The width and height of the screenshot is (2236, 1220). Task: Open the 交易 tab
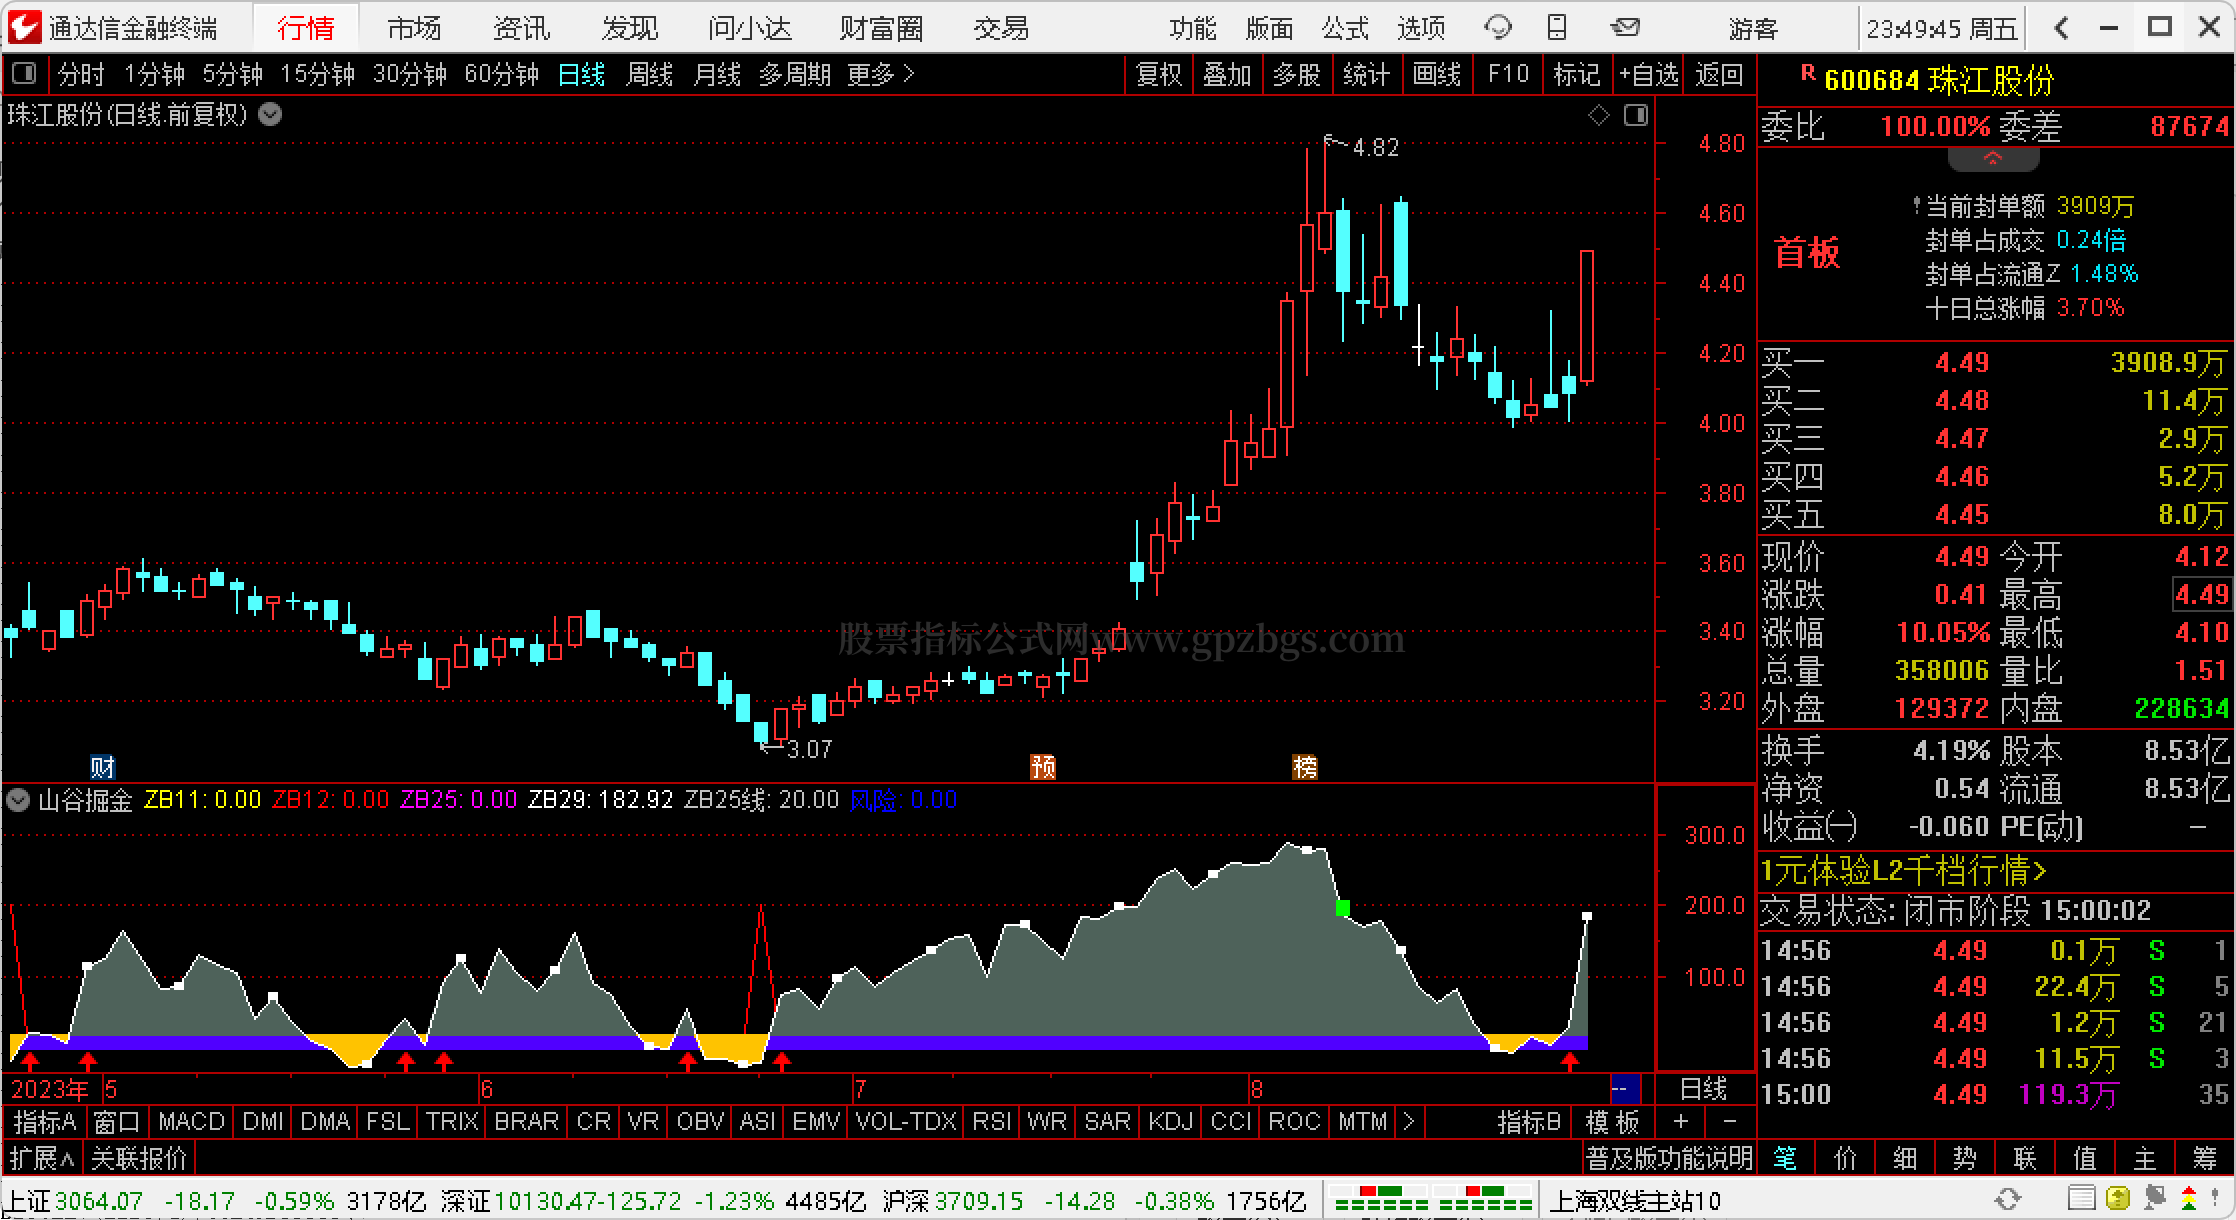point(1001,28)
